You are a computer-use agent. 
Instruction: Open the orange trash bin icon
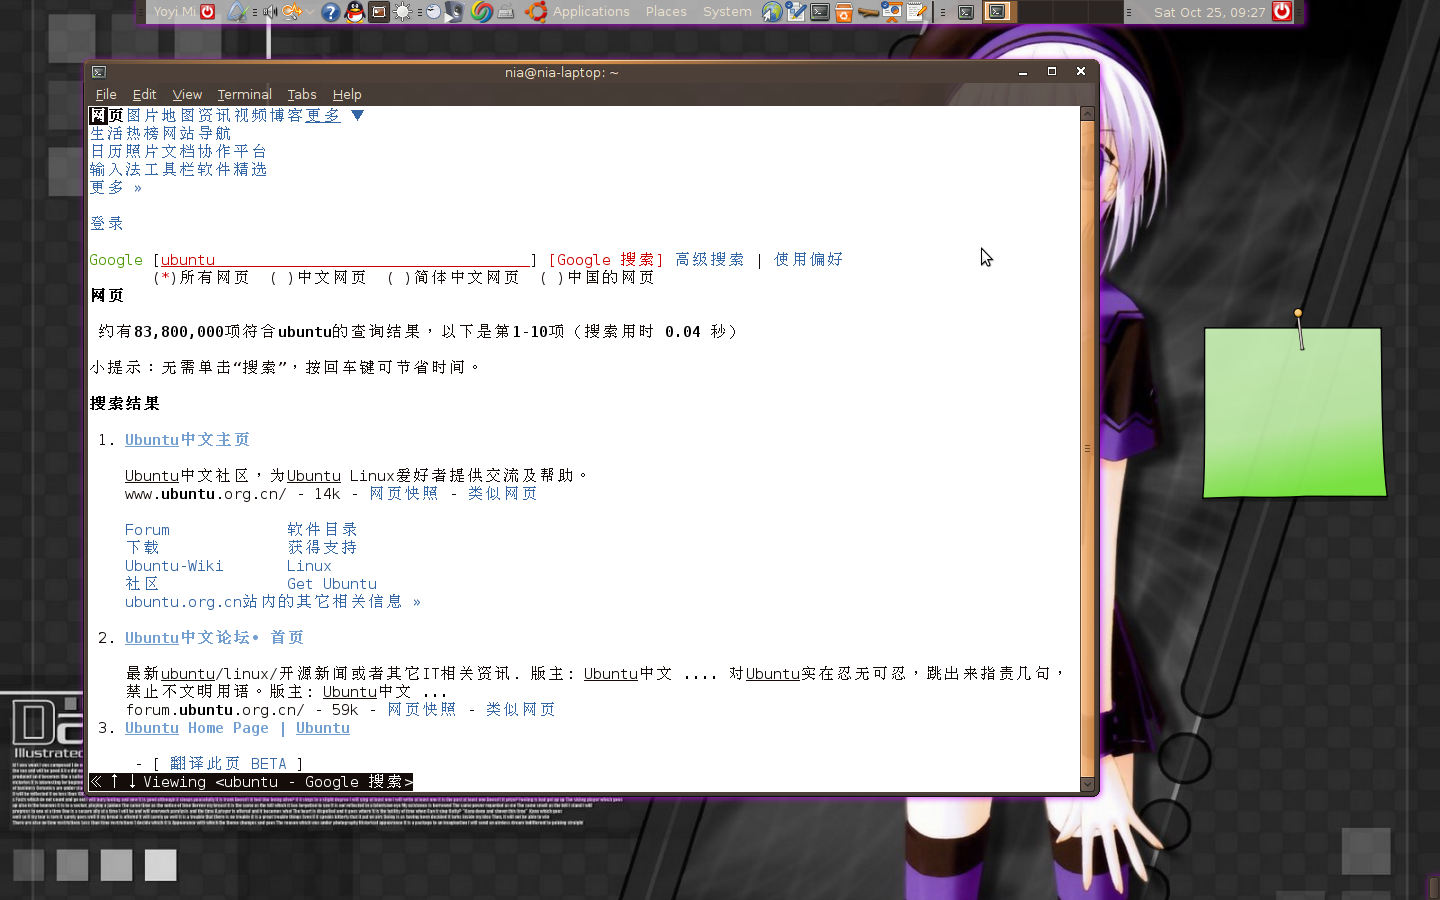(844, 12)
